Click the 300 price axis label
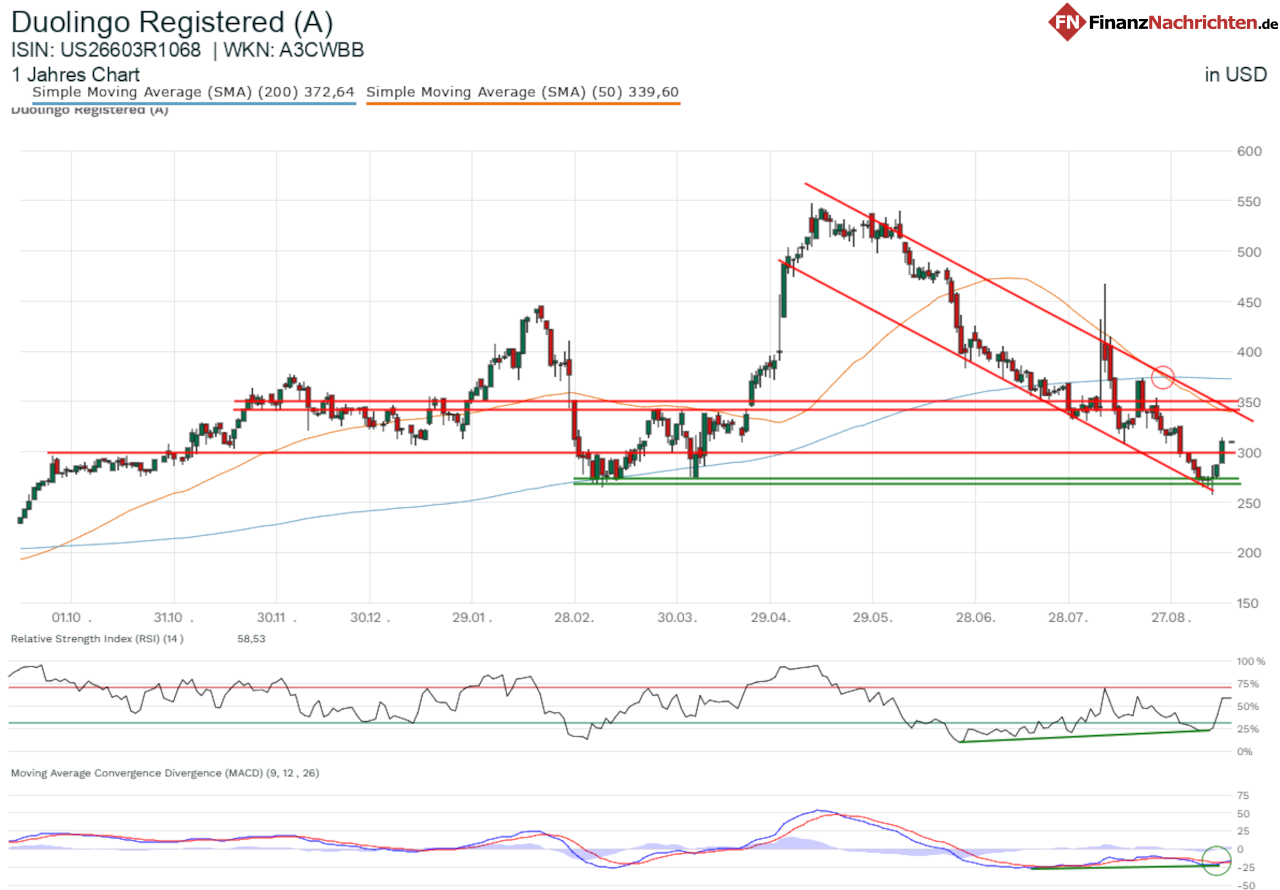The width and height of the screenshot is (1280, 890). 1248,452
